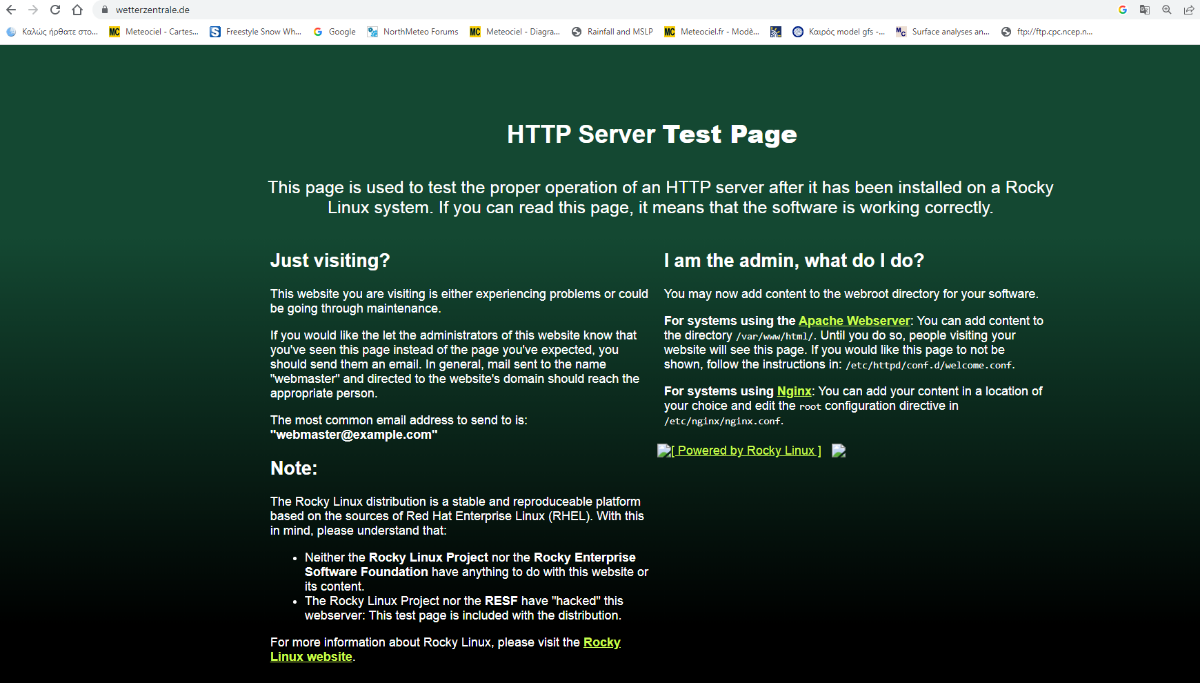Click the '/var/www/html/' directory text

(x=775, y=336)
